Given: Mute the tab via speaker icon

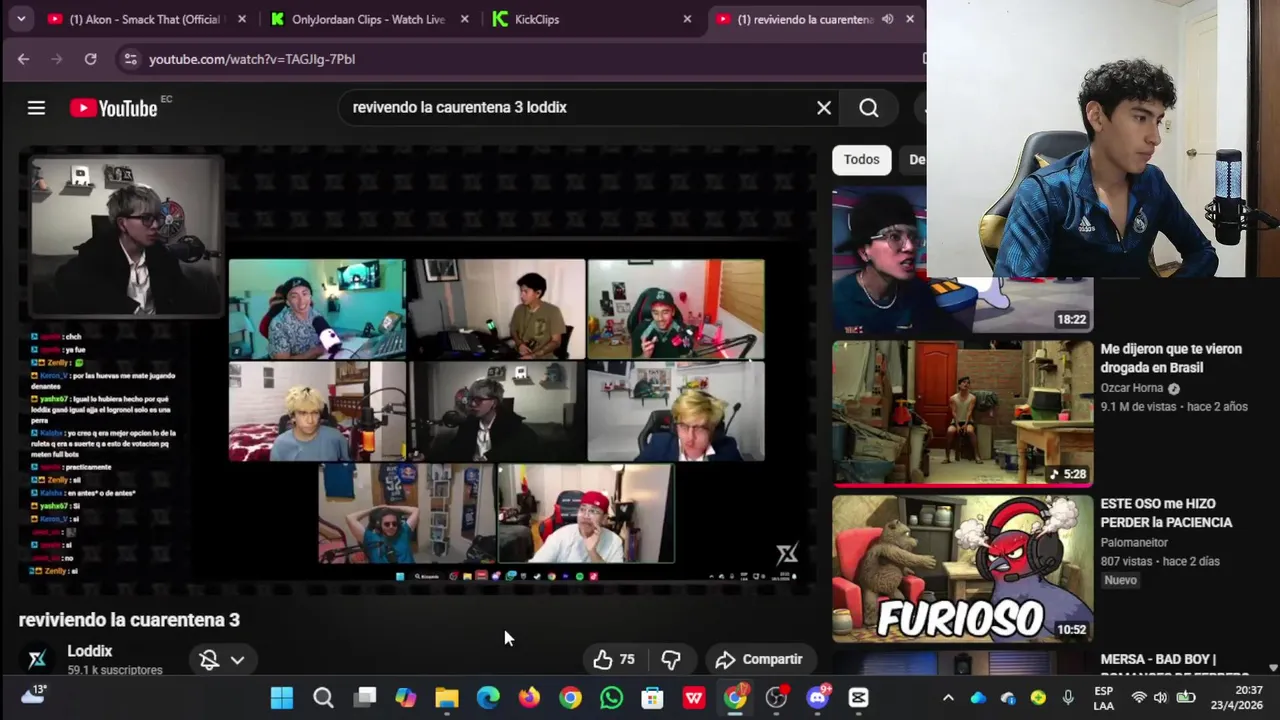Looking at the screenshot, I should (887, 19).
